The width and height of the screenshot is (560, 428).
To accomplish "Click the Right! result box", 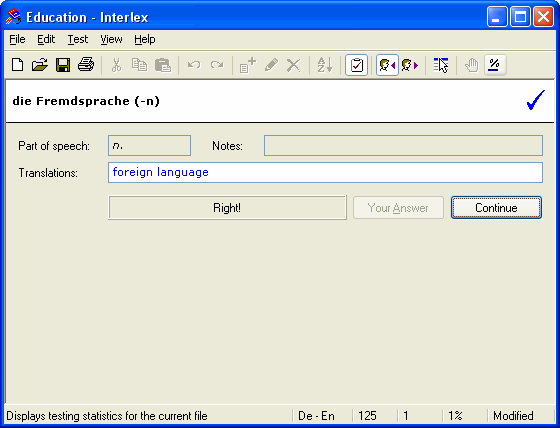I will click(227, 208).
